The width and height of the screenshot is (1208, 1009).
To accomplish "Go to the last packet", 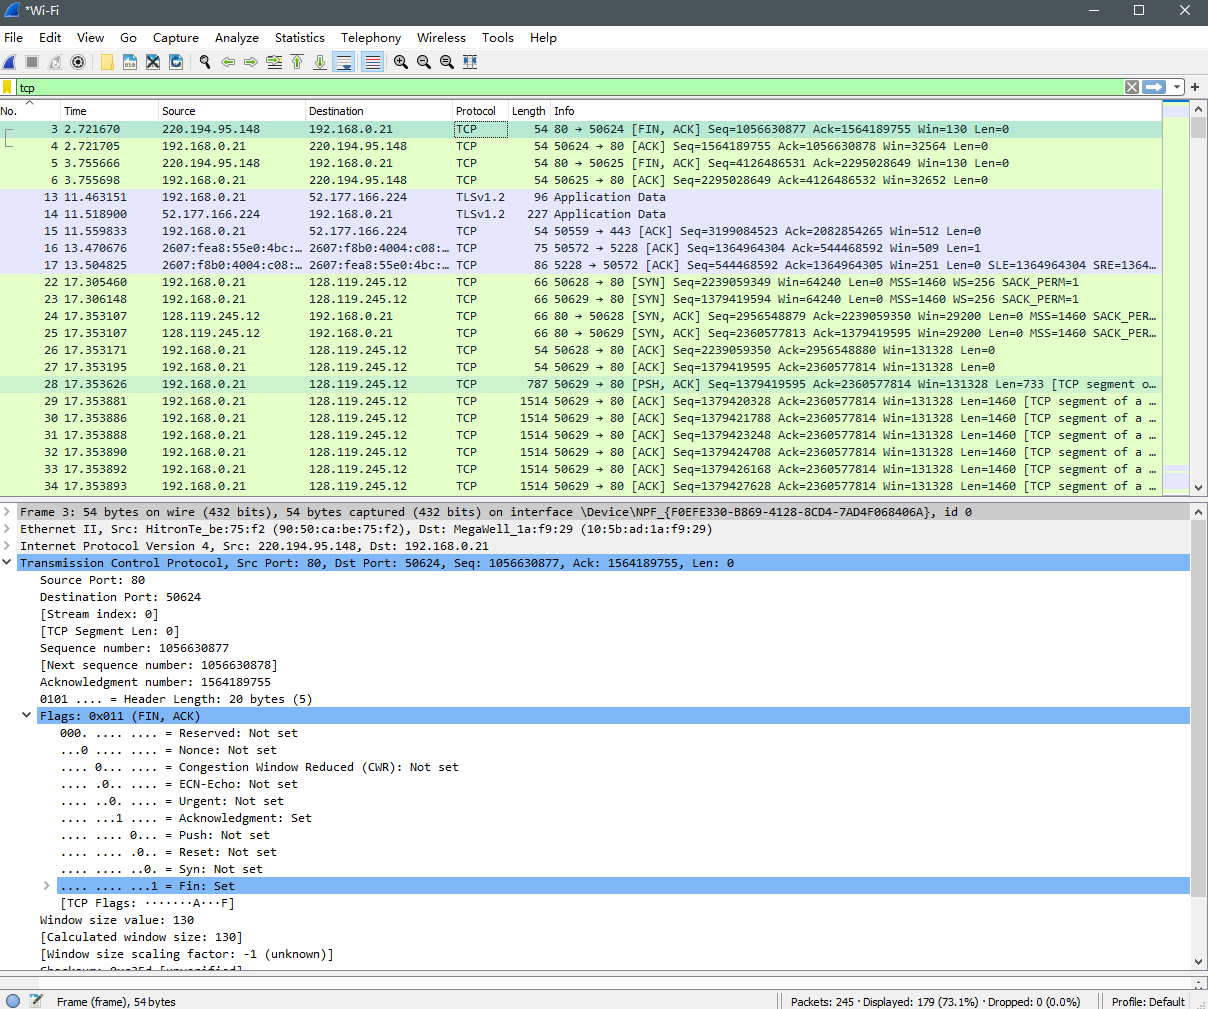I will 318,61.
